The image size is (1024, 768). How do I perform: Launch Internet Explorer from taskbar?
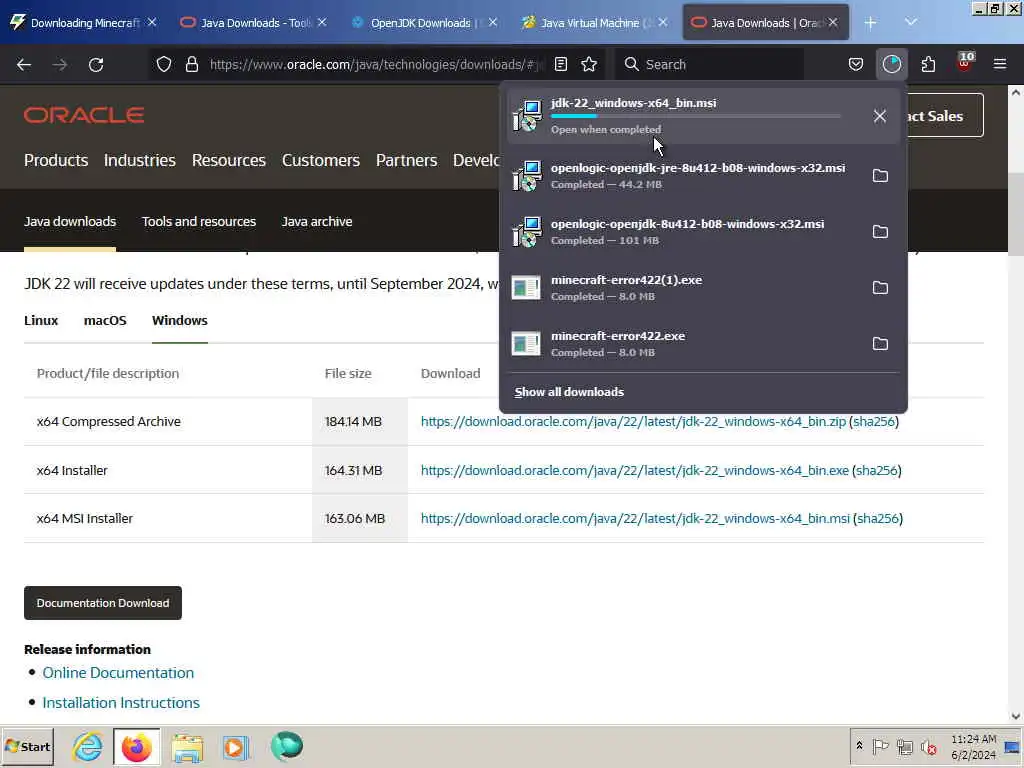88,746
